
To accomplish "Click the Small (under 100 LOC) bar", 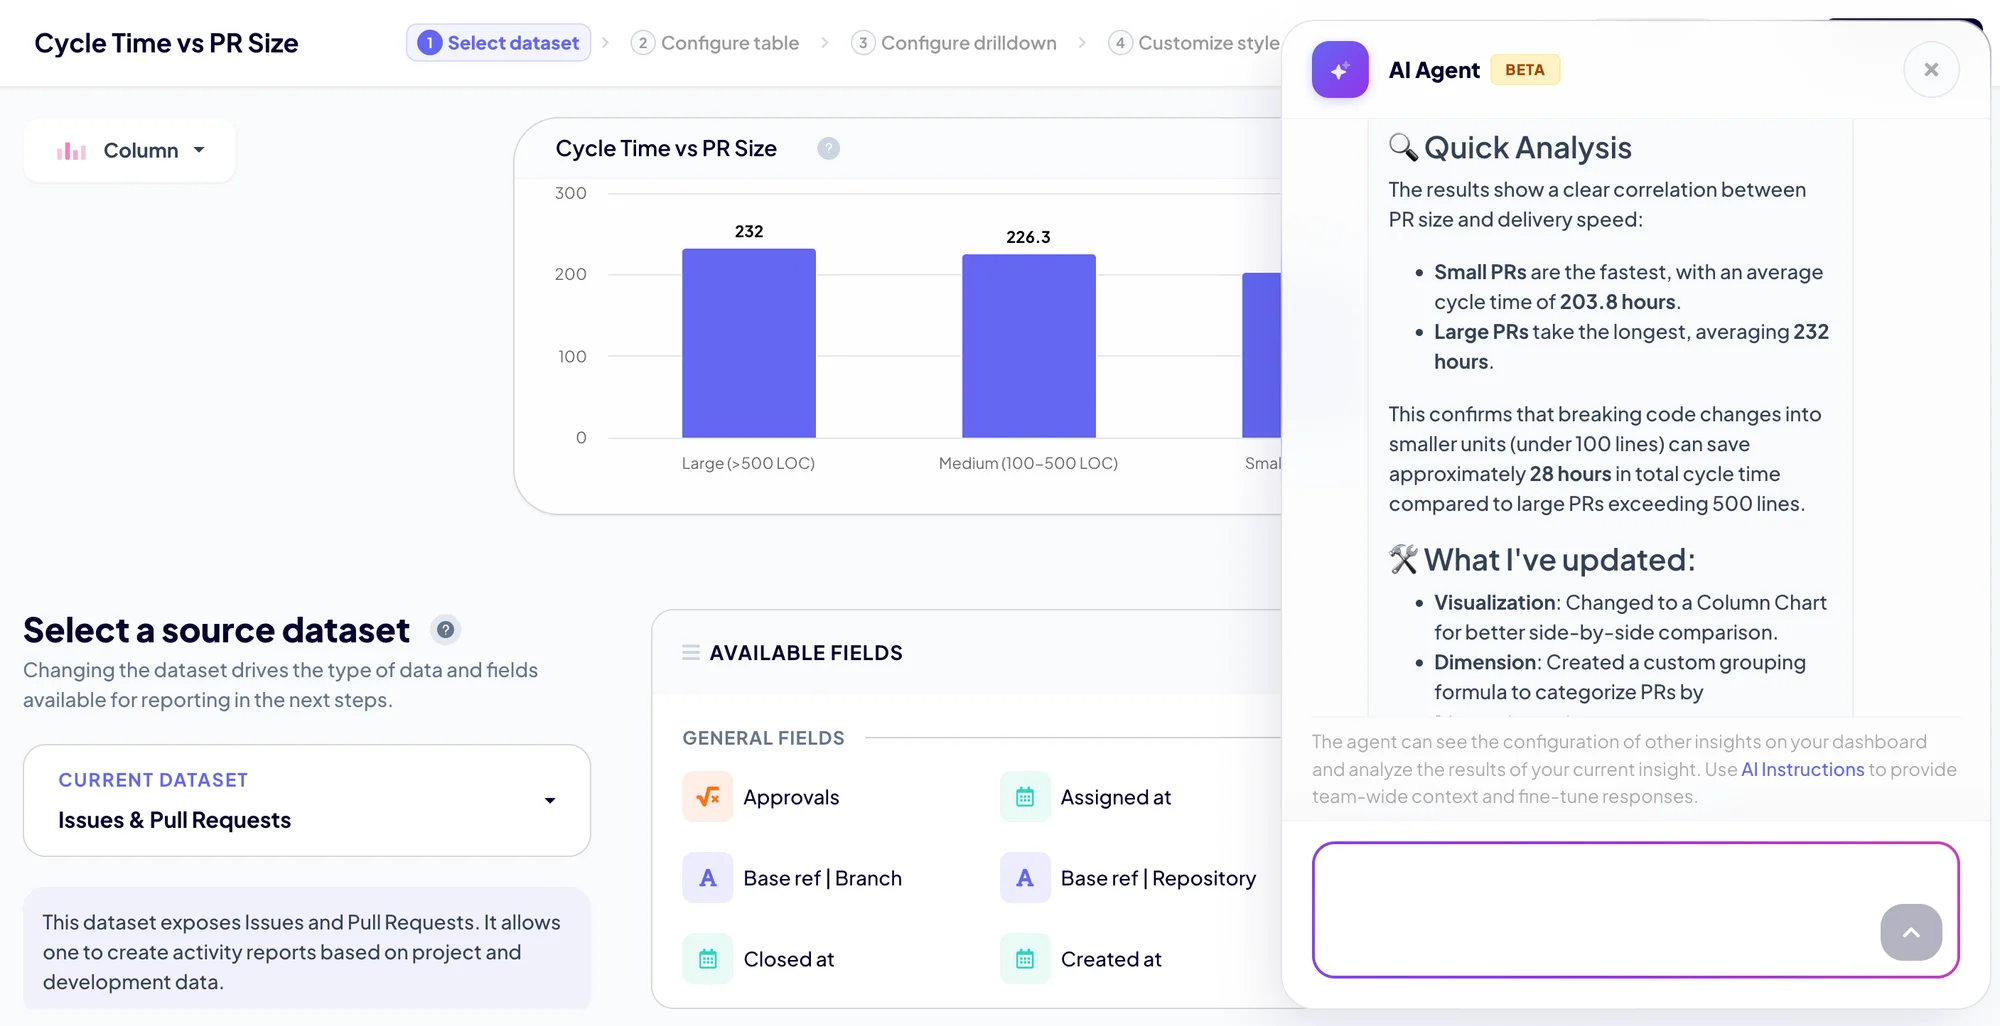I will point(1262,355).
